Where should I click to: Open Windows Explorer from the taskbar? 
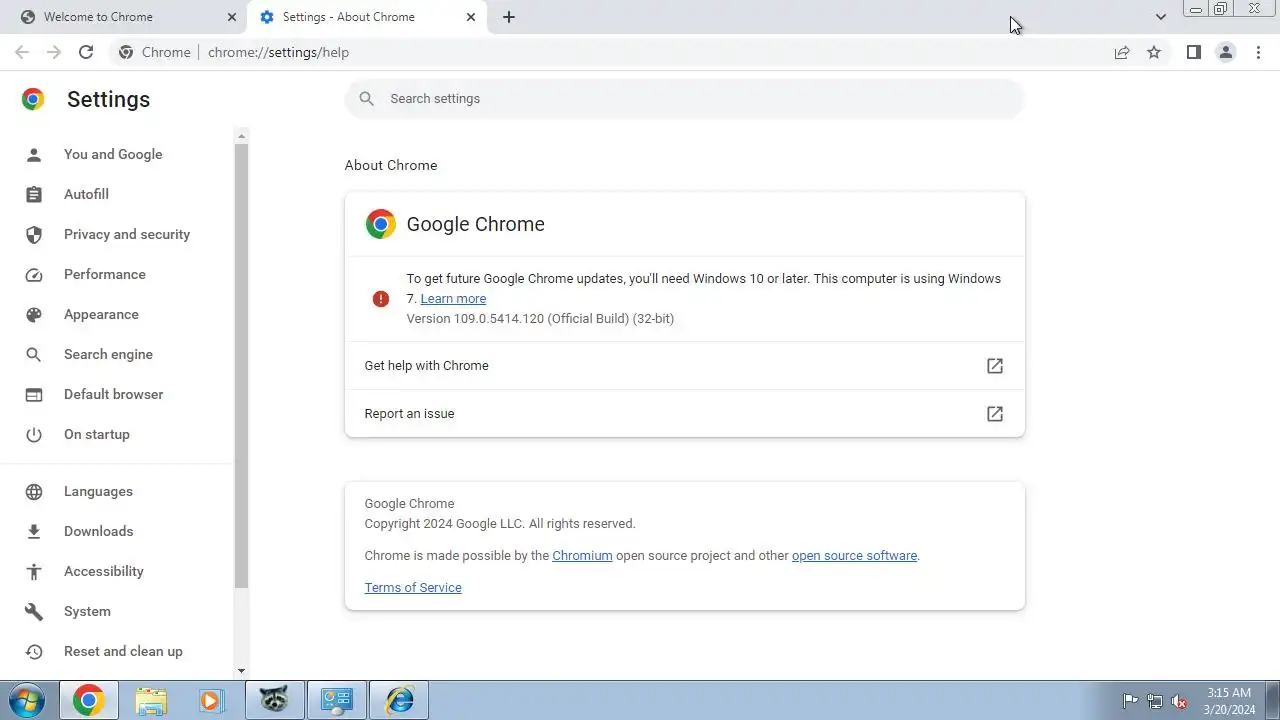pos(151,700)
